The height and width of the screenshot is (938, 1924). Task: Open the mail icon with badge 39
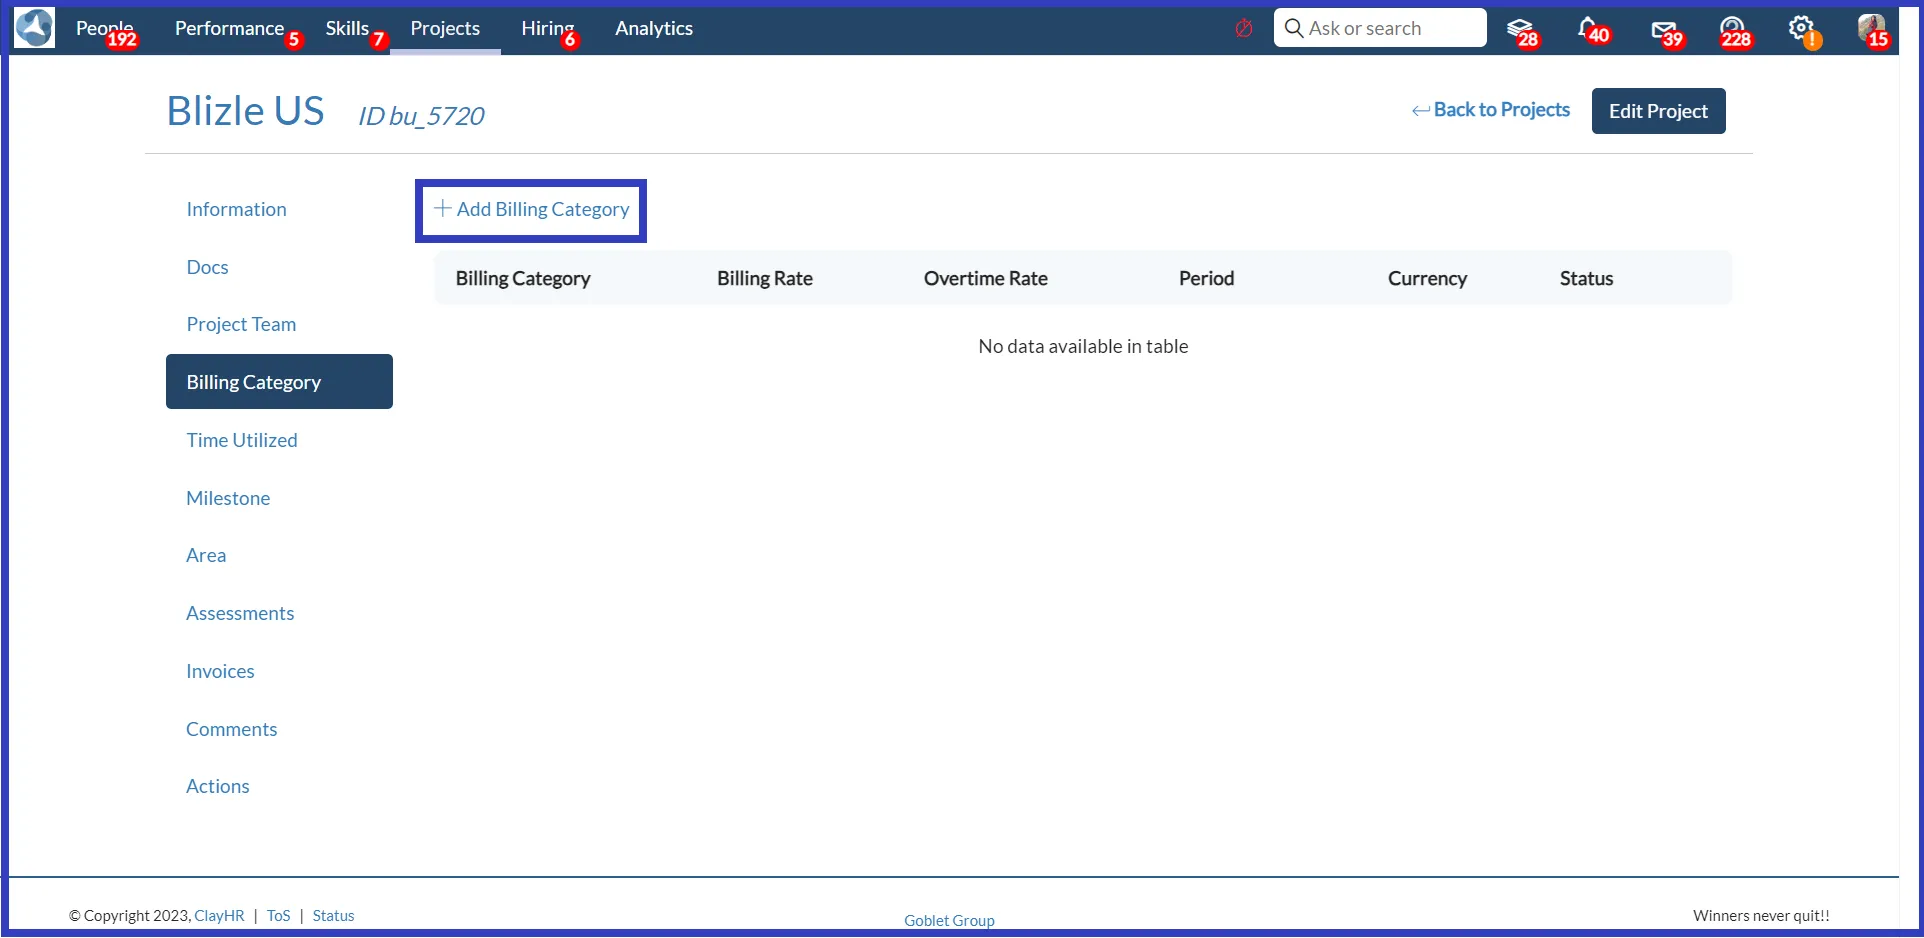click(1665, 30)
